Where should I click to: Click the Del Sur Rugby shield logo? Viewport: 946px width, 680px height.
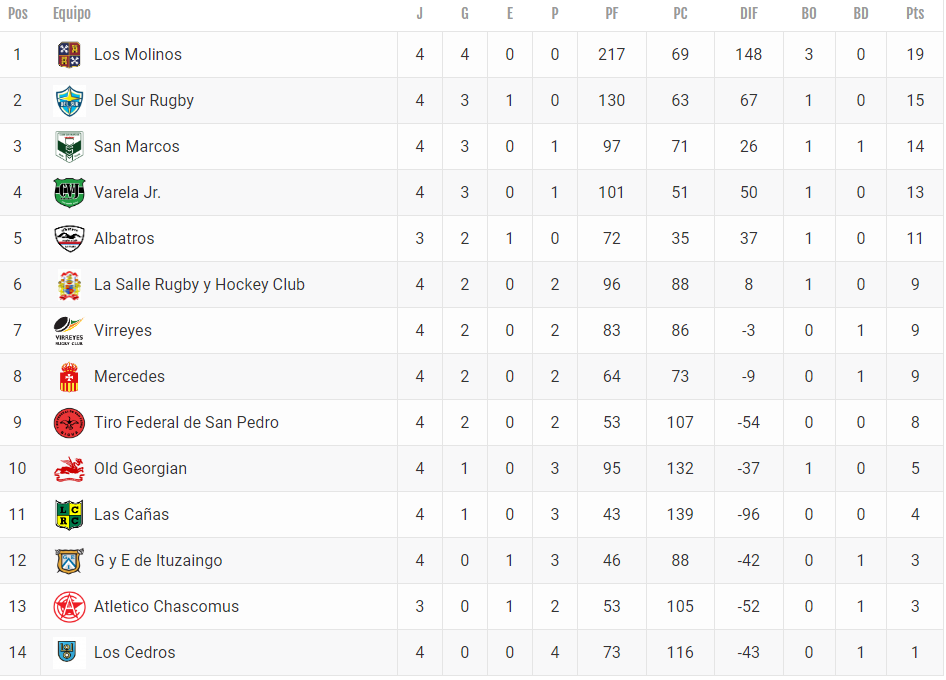coord(69,101)
